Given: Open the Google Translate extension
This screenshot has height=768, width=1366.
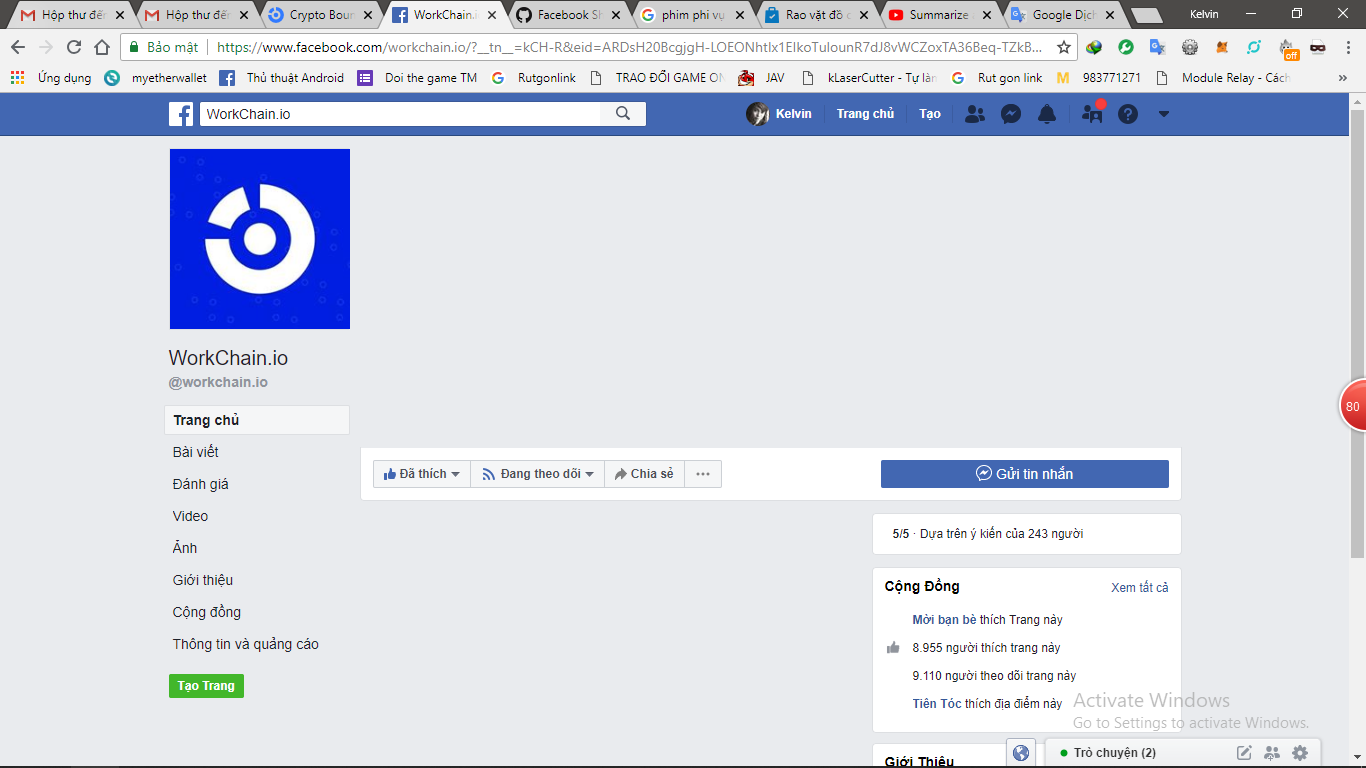Looking at the screenshot, I should pyautogui.click(x=1158, y=47).
